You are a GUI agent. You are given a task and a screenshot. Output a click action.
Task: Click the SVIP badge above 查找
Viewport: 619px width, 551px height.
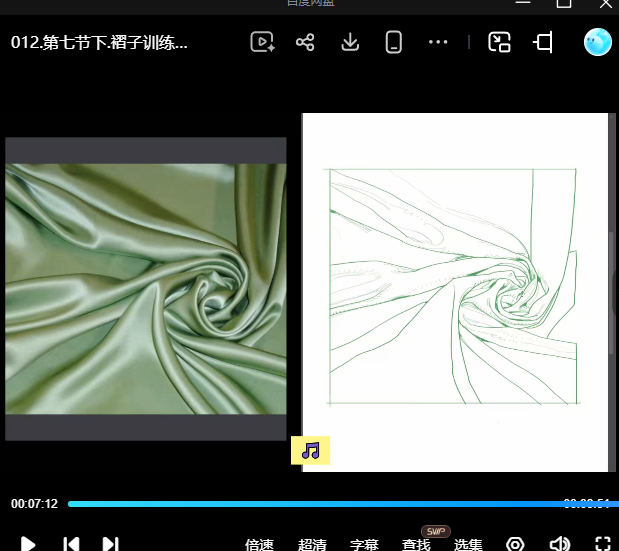(436, 531)
